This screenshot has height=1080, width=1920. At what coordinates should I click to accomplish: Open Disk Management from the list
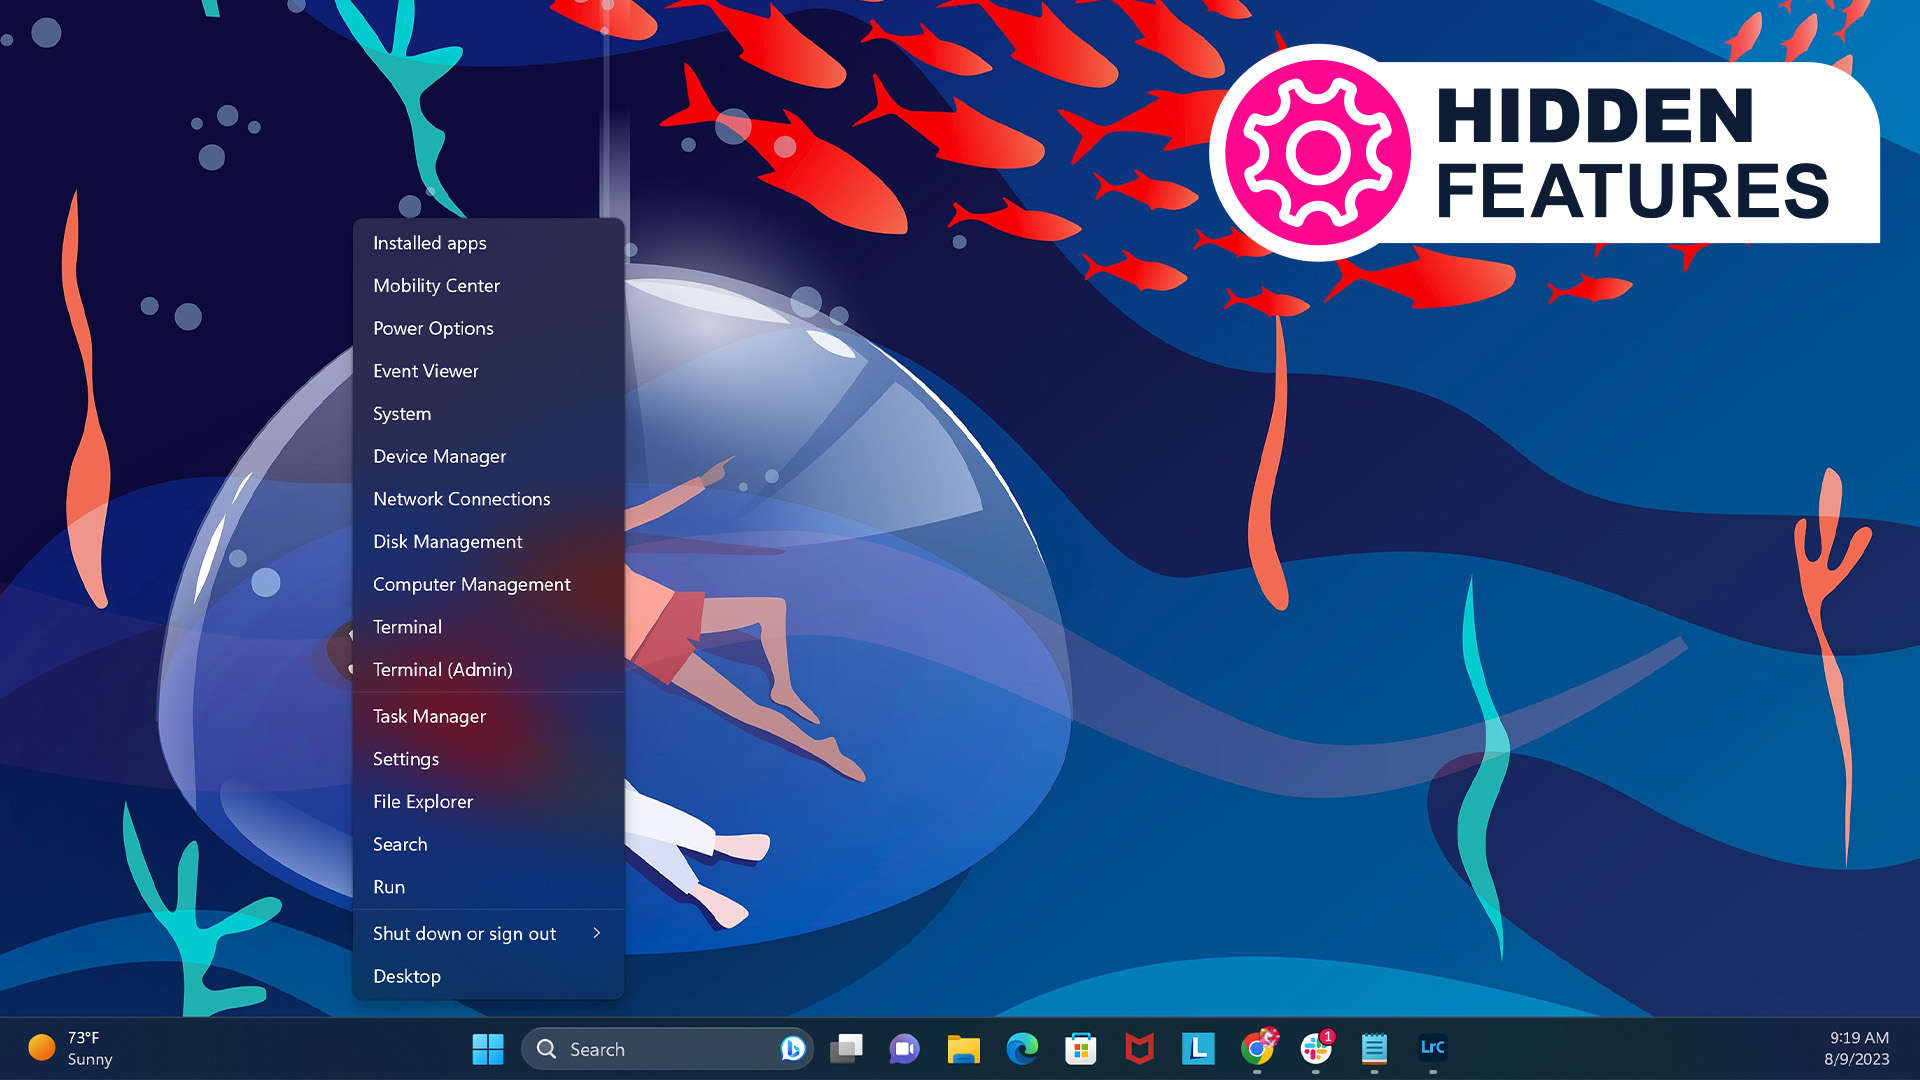point(446,541)
